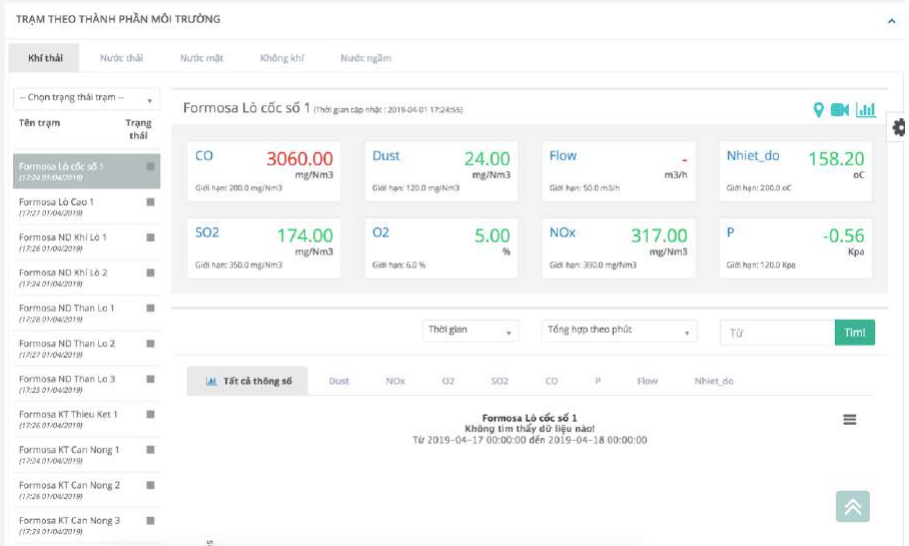
Task: Select station Formosa ND Than Lo 3
Action: pos(86,384)
